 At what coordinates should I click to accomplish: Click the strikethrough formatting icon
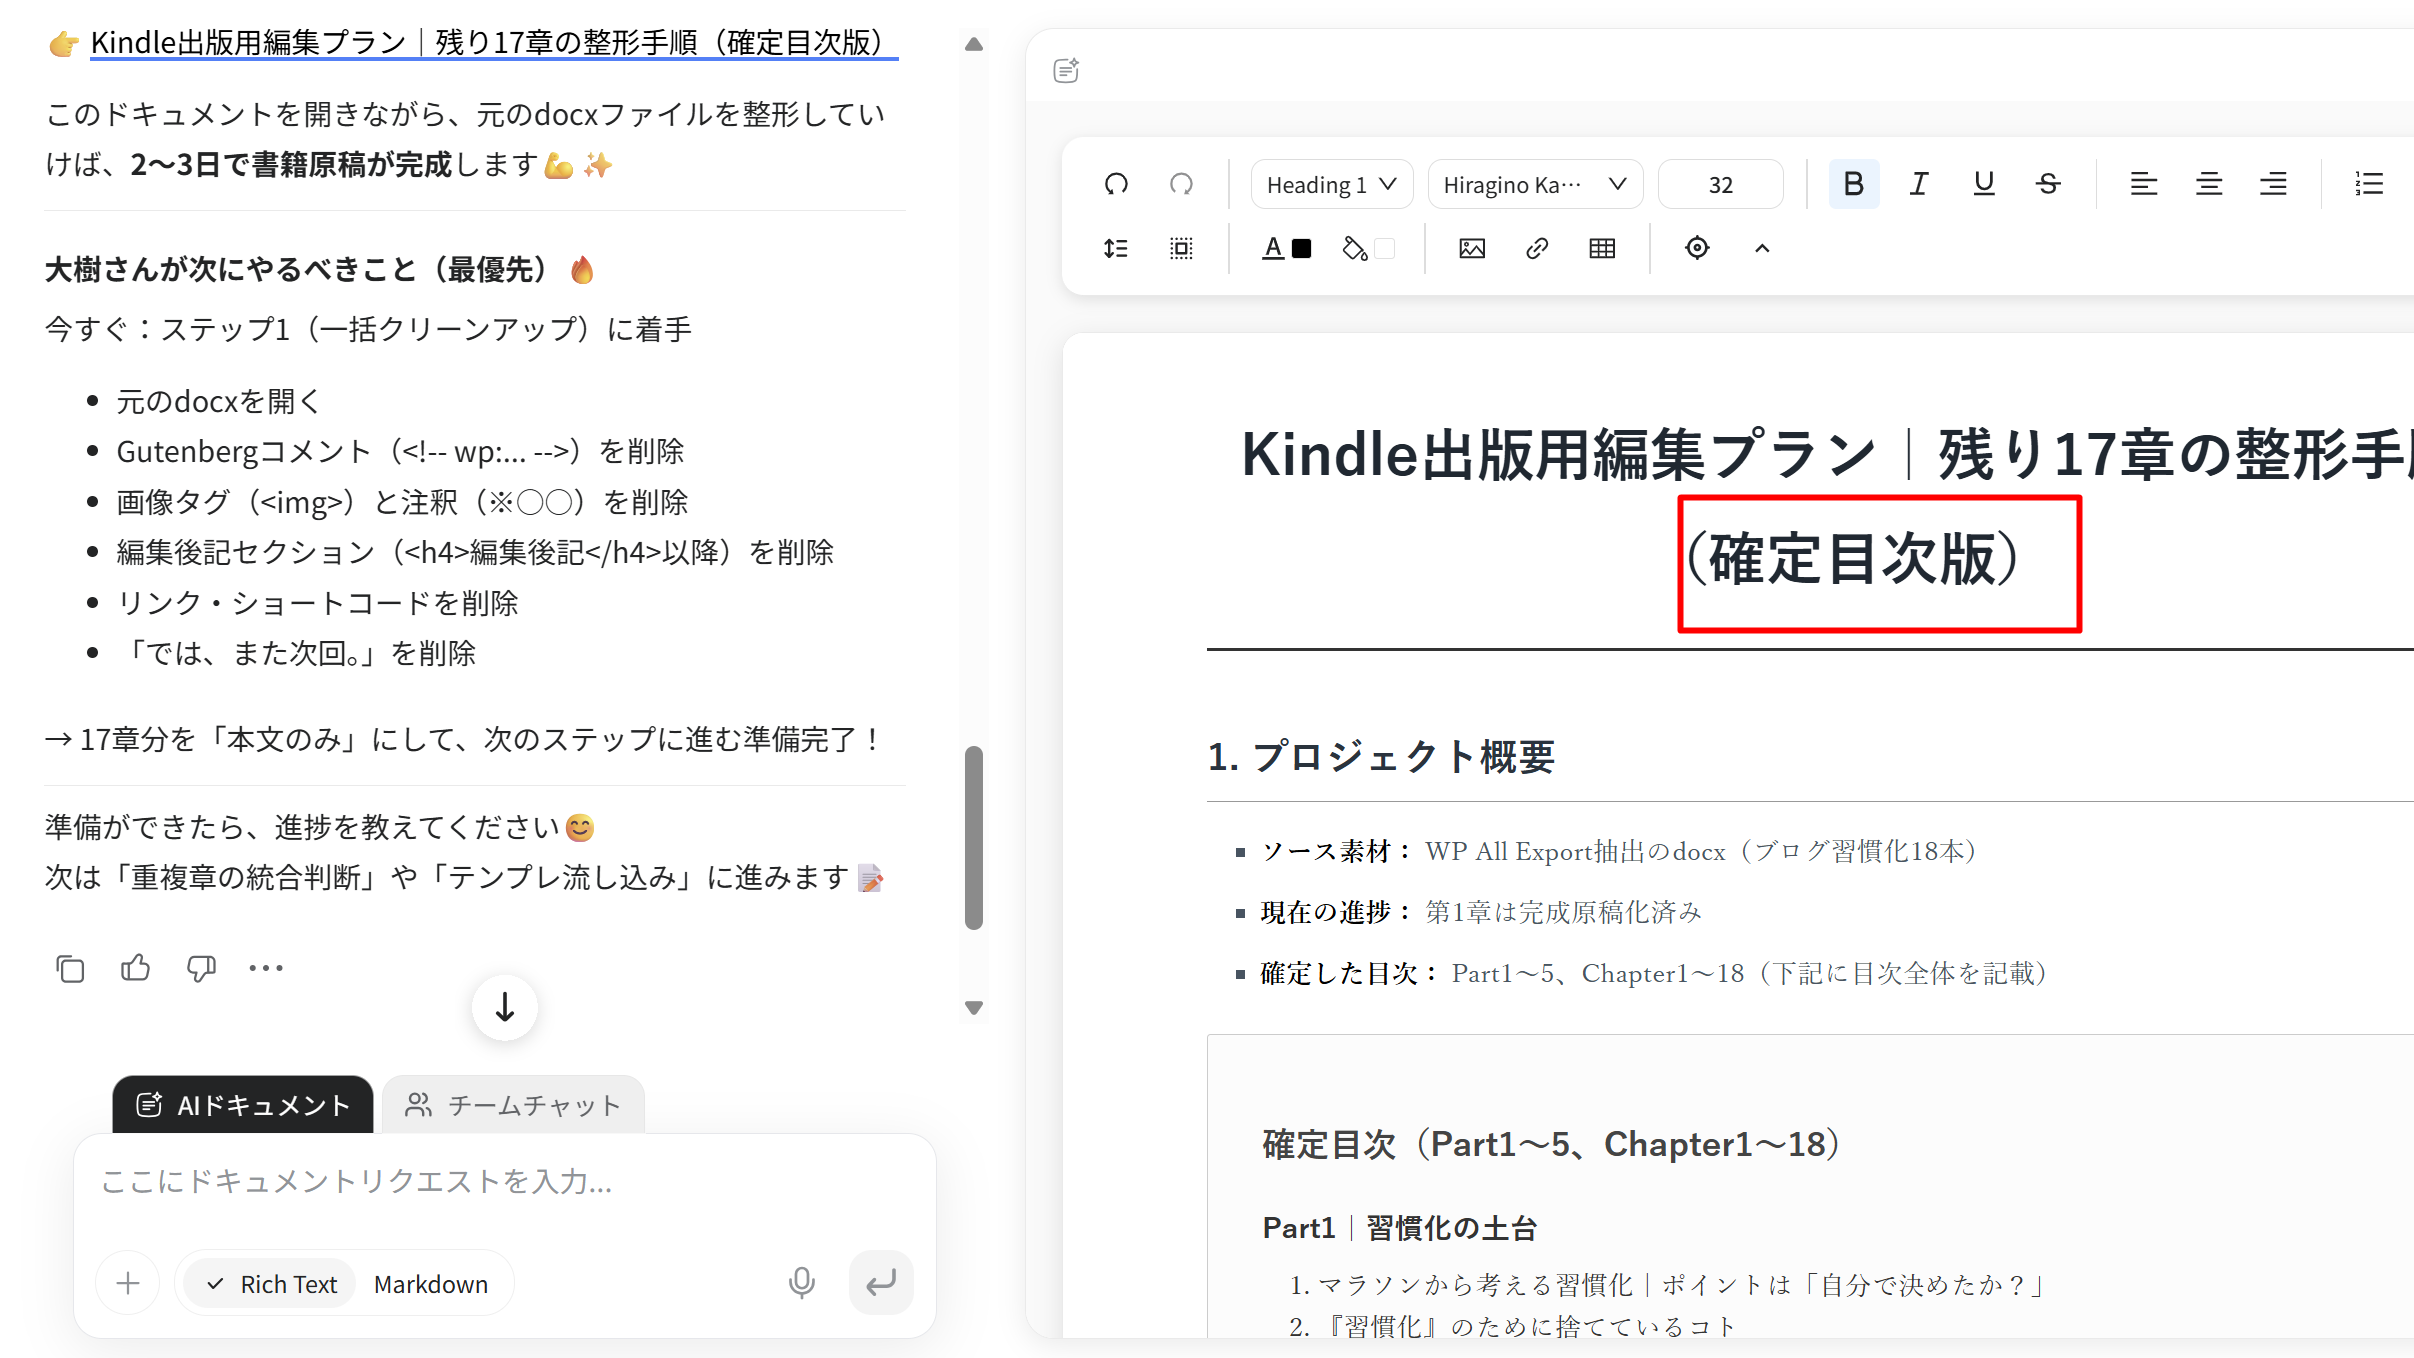pyautogui.click(x=2048, y=184)
